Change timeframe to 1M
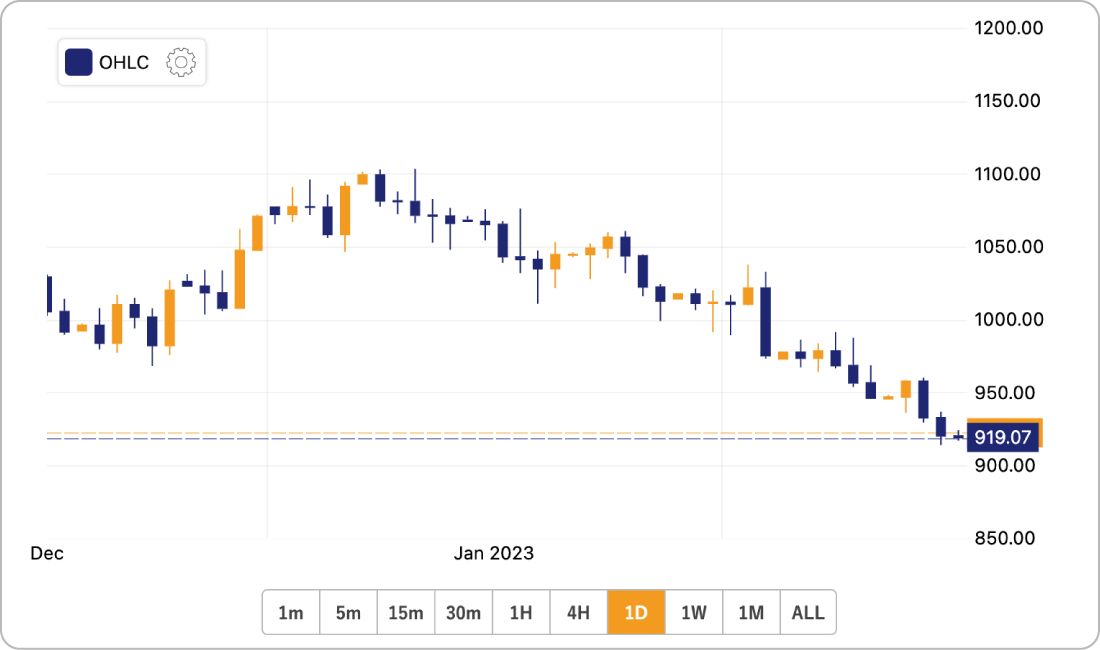Image resolution: width=1100 pixels, height=650 pixels. (751, 612)
